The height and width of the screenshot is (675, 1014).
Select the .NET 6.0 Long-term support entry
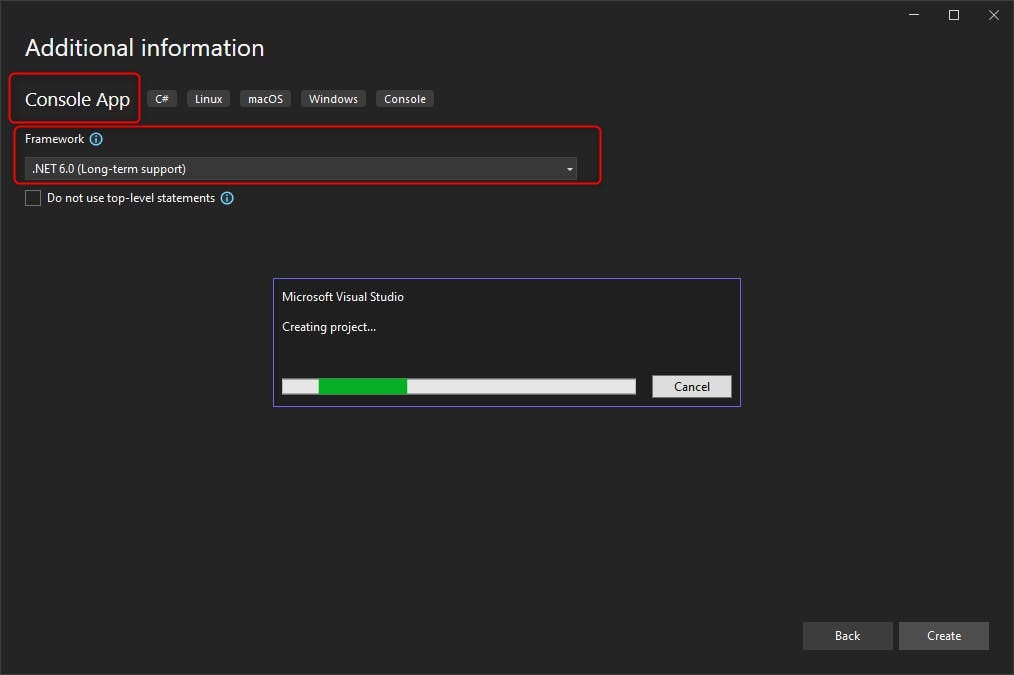tap(108, 168)
